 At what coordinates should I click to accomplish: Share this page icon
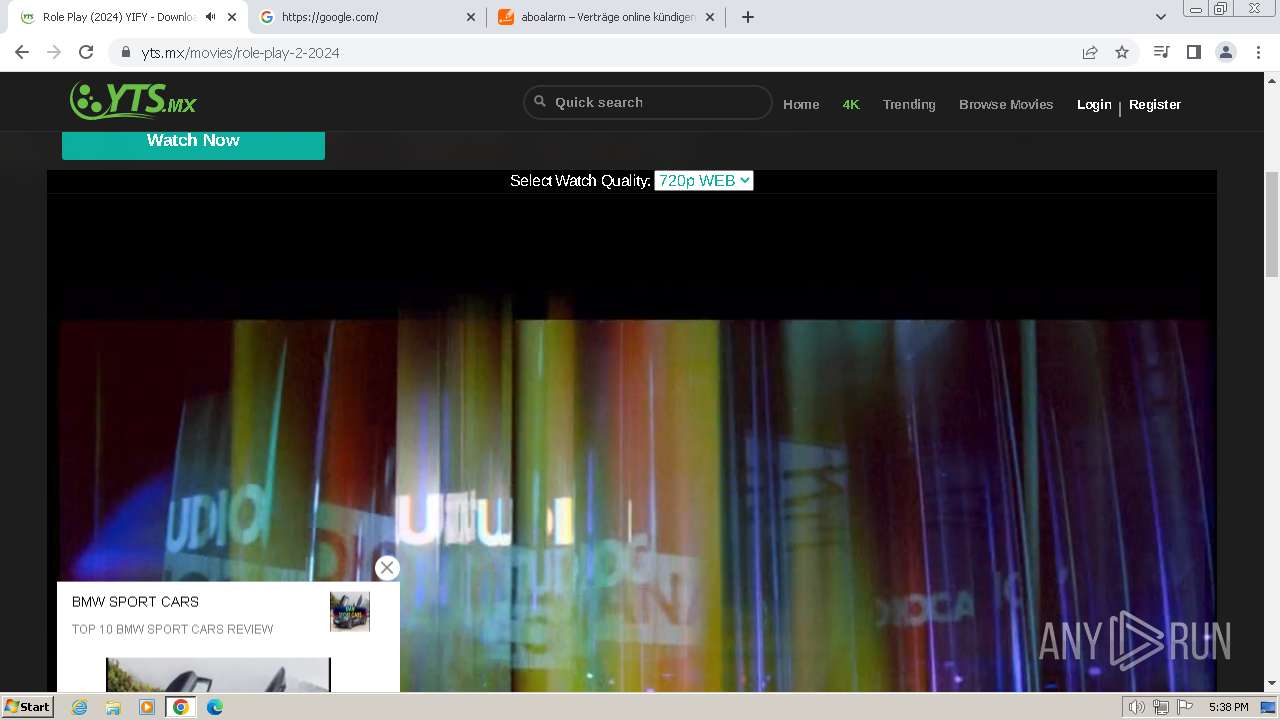coord(1090,52)
